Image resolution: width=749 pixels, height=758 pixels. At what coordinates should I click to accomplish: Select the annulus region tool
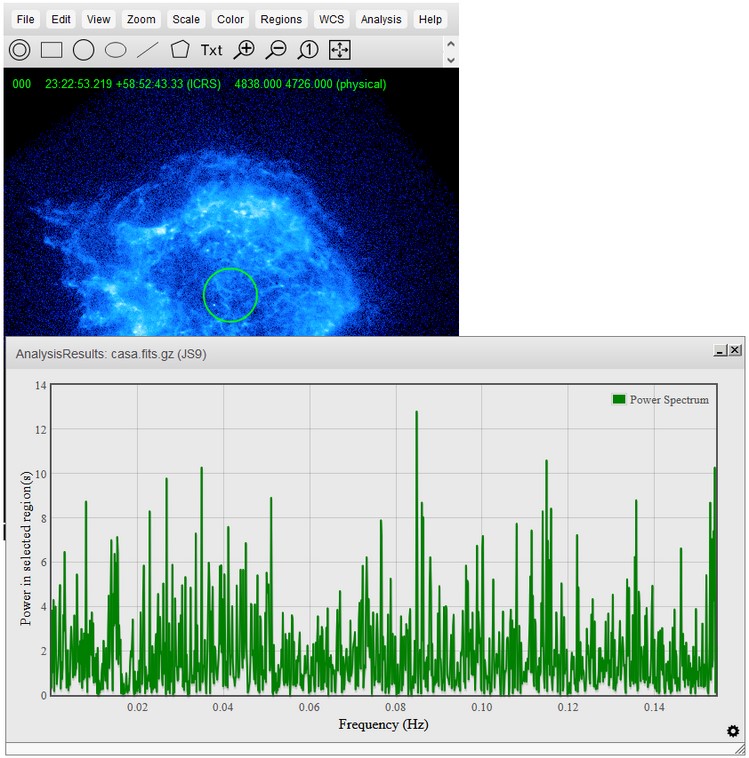(20, 50)
